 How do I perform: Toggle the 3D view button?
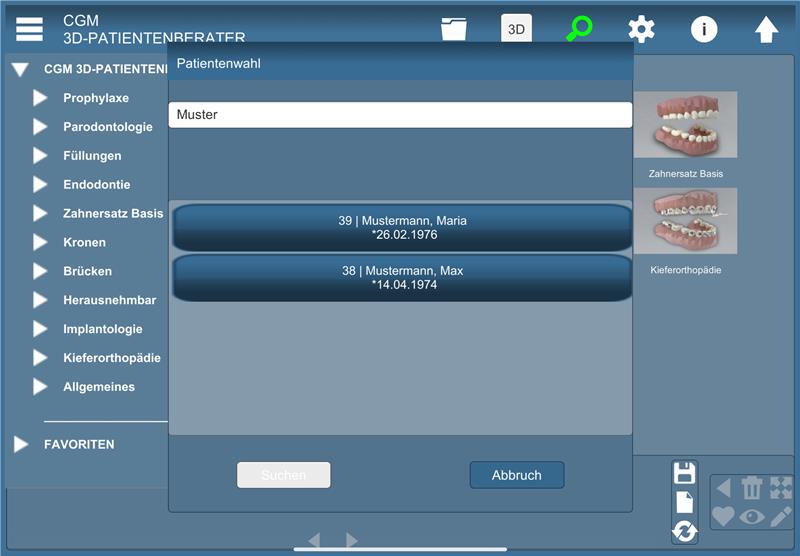pyautogui.click(x=516, y=29)
